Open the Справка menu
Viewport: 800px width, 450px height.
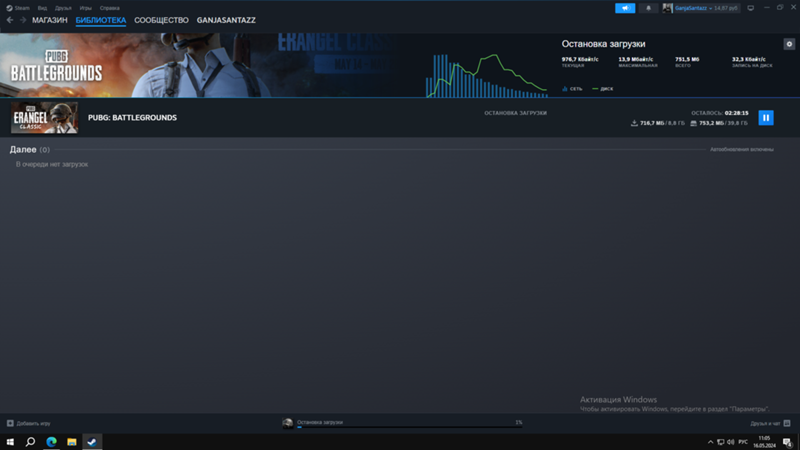pyautogui.click(x=110, y=8)
